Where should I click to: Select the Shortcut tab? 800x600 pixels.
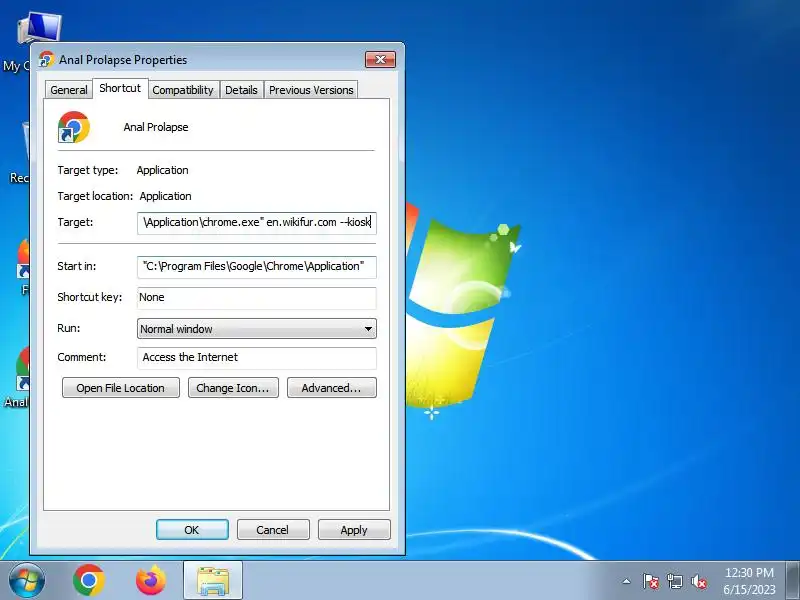[120, 88]
